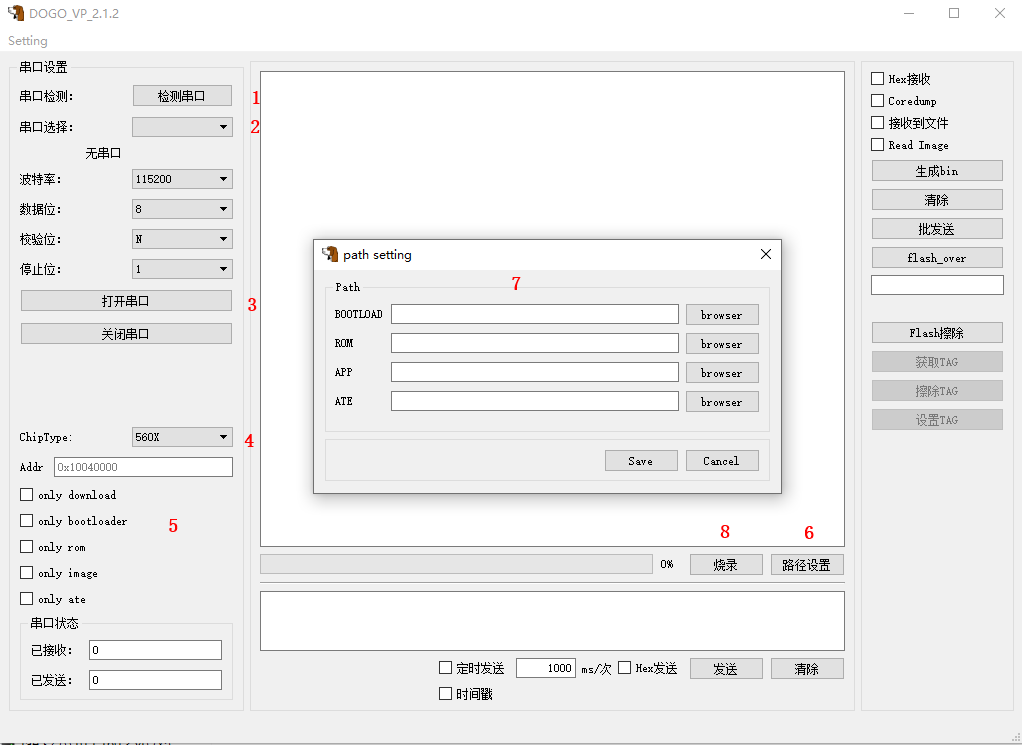This screenshot has height=745, width=1022.
Task: Enable the only download checkbox
Action: 27,495
